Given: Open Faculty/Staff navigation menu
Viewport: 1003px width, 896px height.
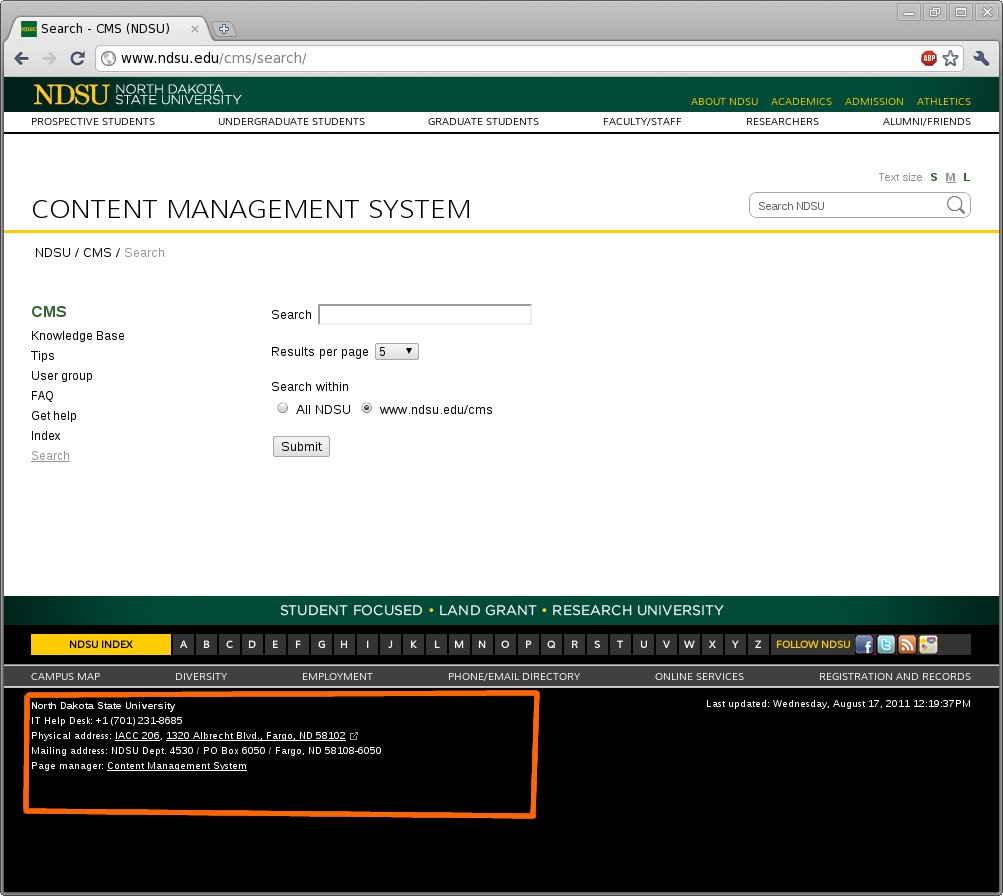Looking at the screenshot, I should click(642, 122).
